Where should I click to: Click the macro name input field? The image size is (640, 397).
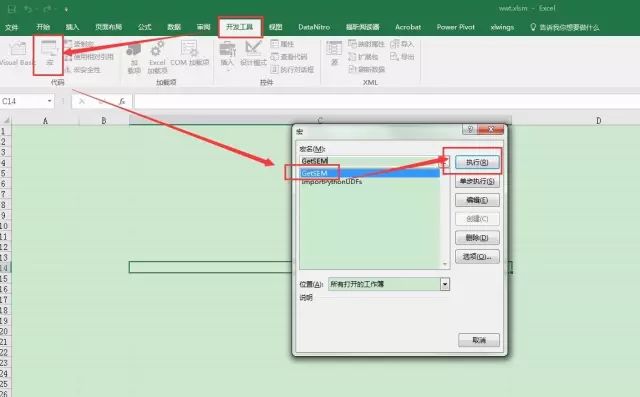(x=370, y=161)
